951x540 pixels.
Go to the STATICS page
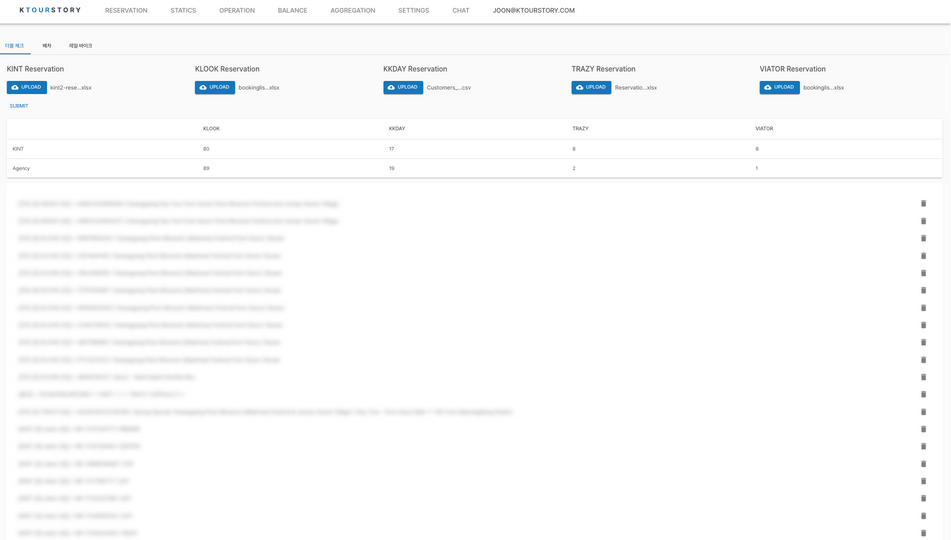pyautogui.click(x=183, y=11)
